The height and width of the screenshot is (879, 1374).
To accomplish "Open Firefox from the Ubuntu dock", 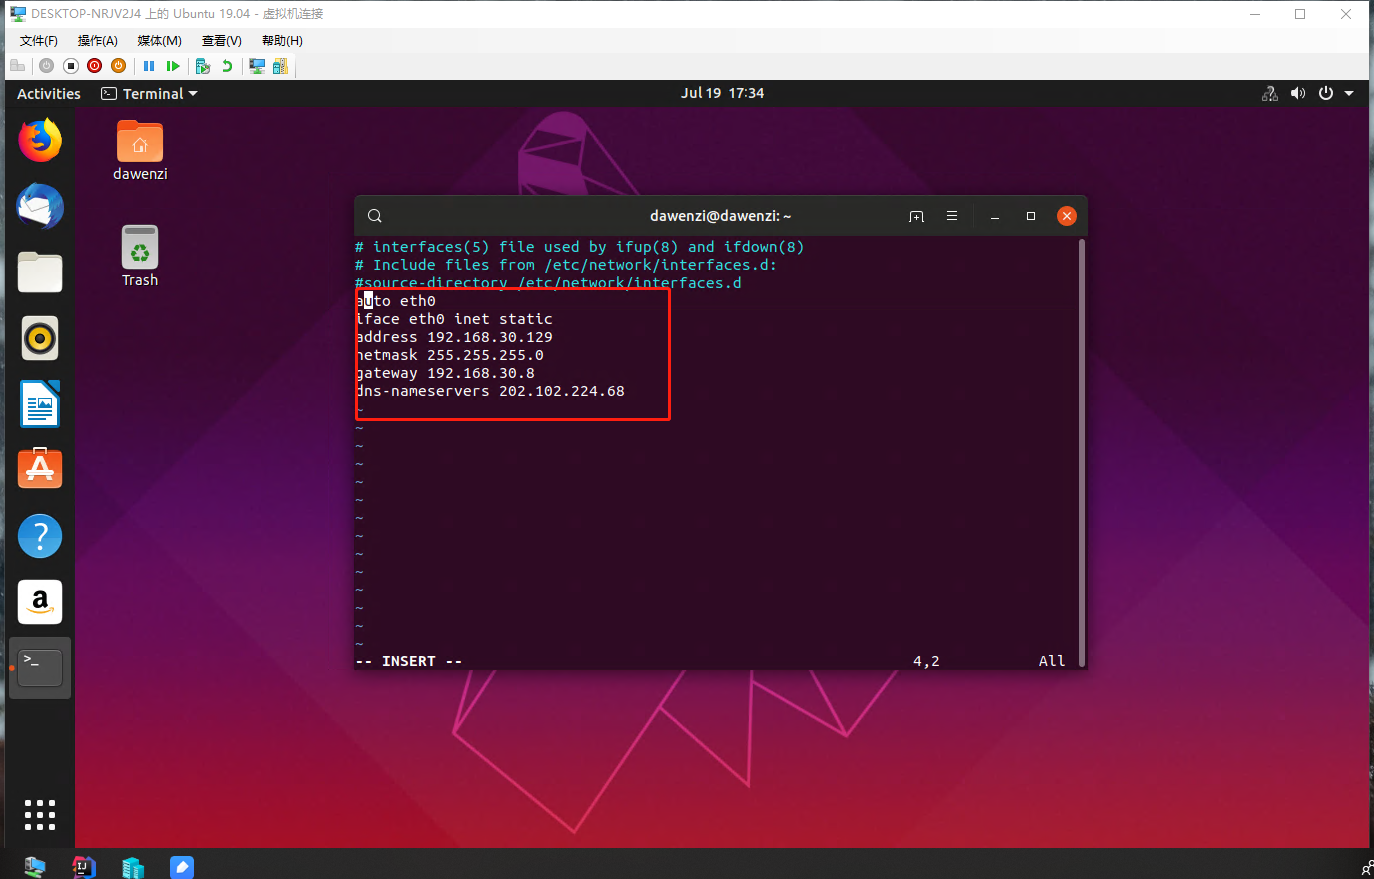I will coord(40,140).
